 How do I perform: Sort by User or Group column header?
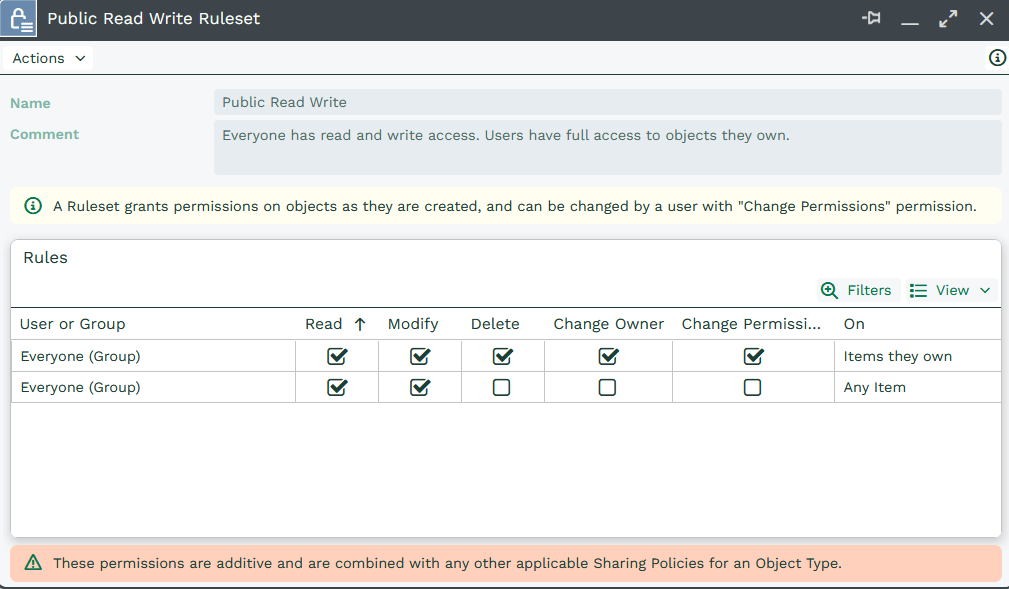(73, 324)
